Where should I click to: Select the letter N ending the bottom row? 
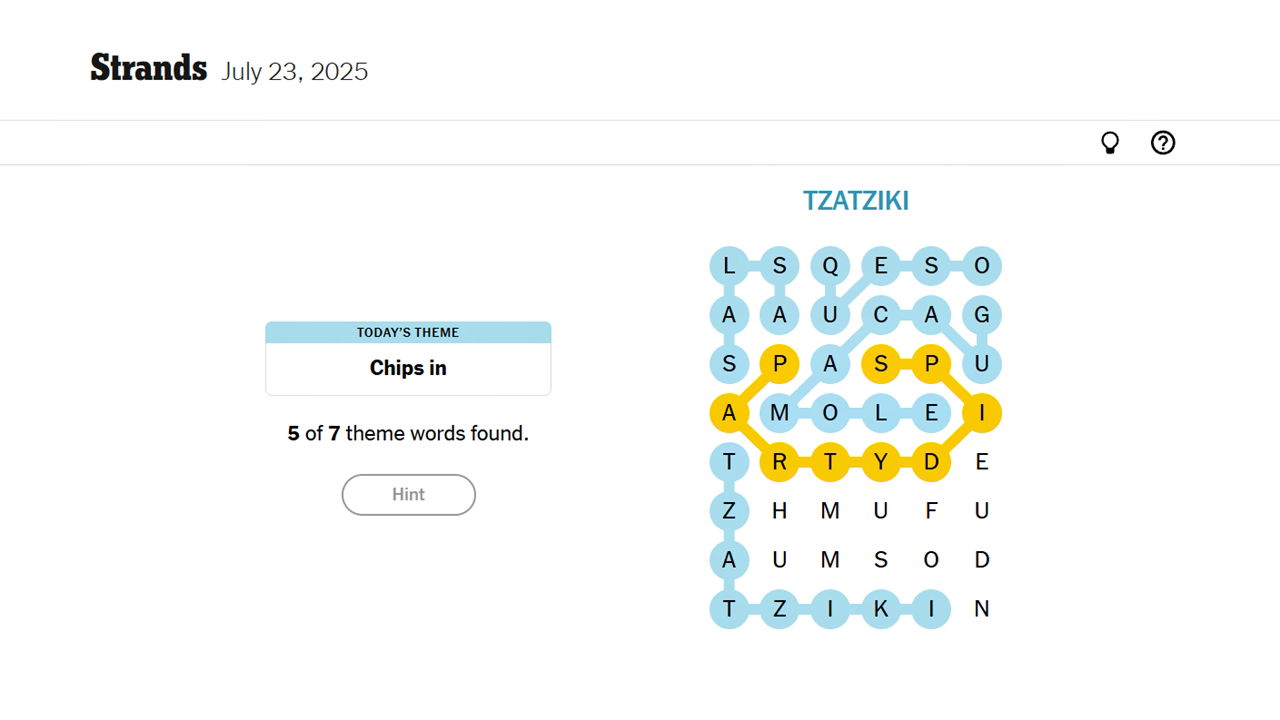(982, 609)
